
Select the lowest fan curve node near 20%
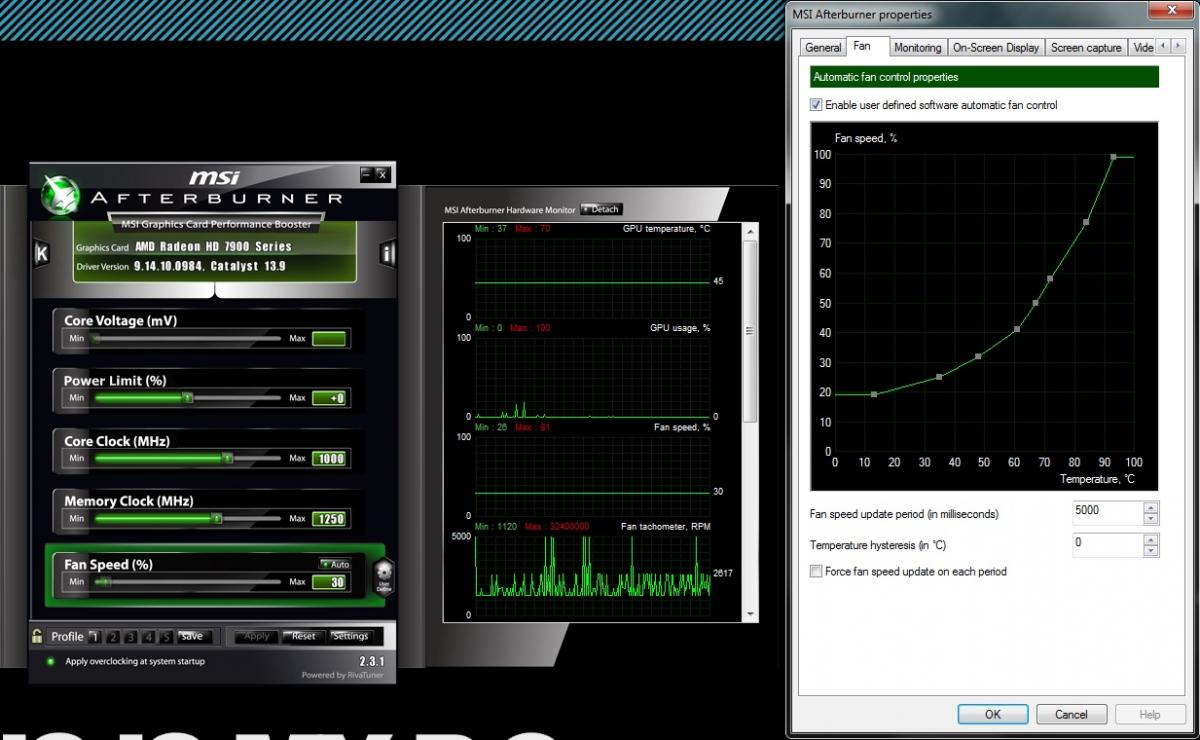coord(874,394)
